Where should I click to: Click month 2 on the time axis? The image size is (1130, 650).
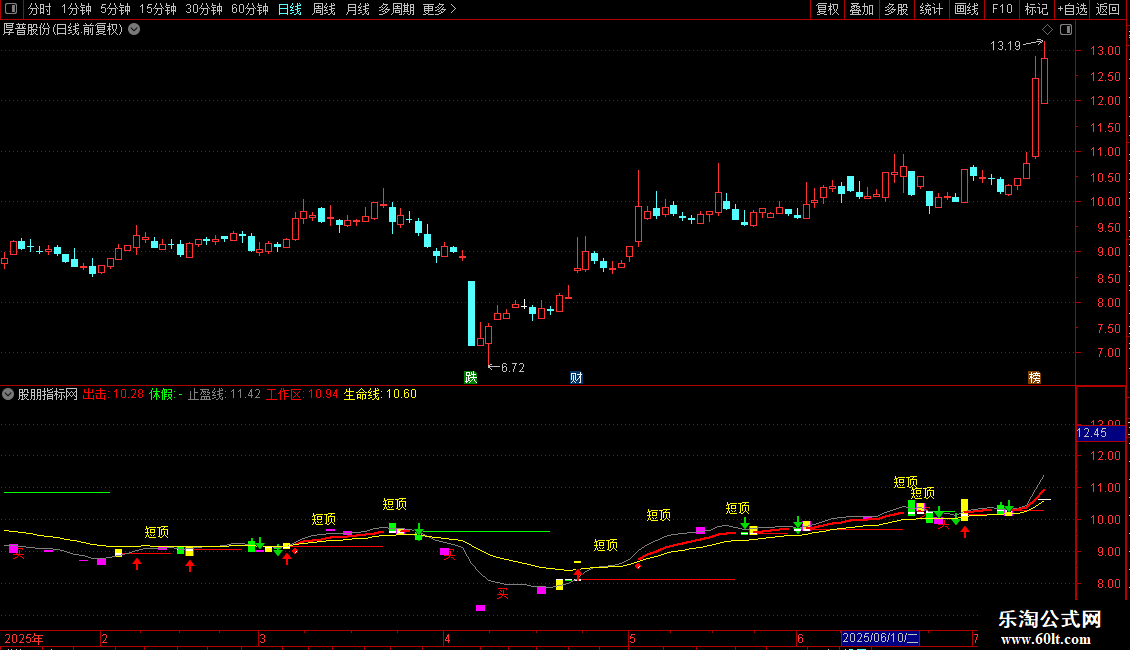click(104, 638)
